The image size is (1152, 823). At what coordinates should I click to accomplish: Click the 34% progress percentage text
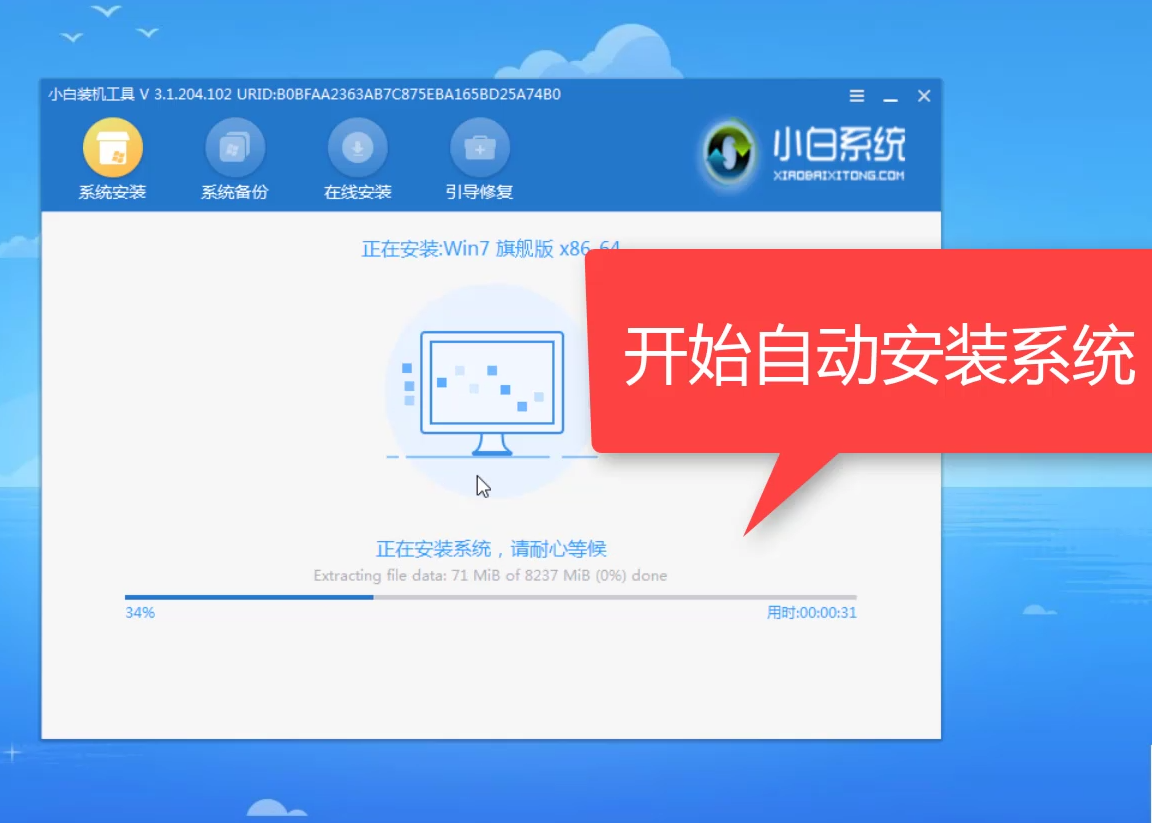click(x=140, y=613)
